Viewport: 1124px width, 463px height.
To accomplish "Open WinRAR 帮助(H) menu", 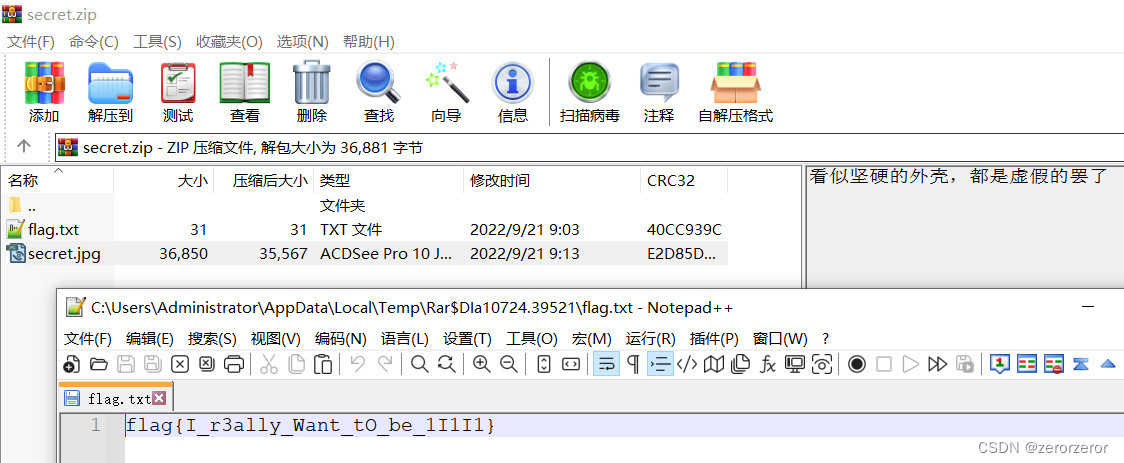I will (368, 42).
